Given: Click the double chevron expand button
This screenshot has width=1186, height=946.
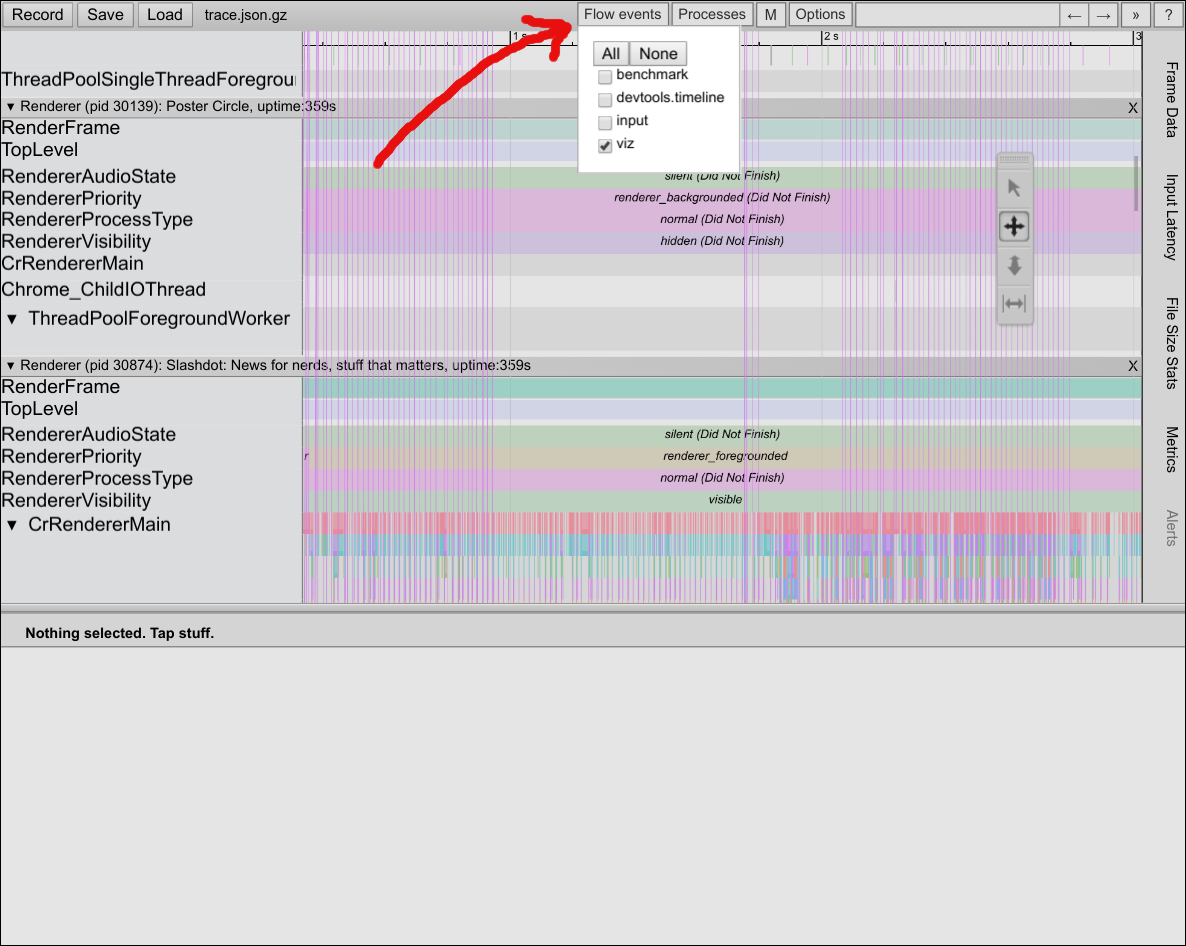Looking at the screenshot, I should coord(1135,15).
